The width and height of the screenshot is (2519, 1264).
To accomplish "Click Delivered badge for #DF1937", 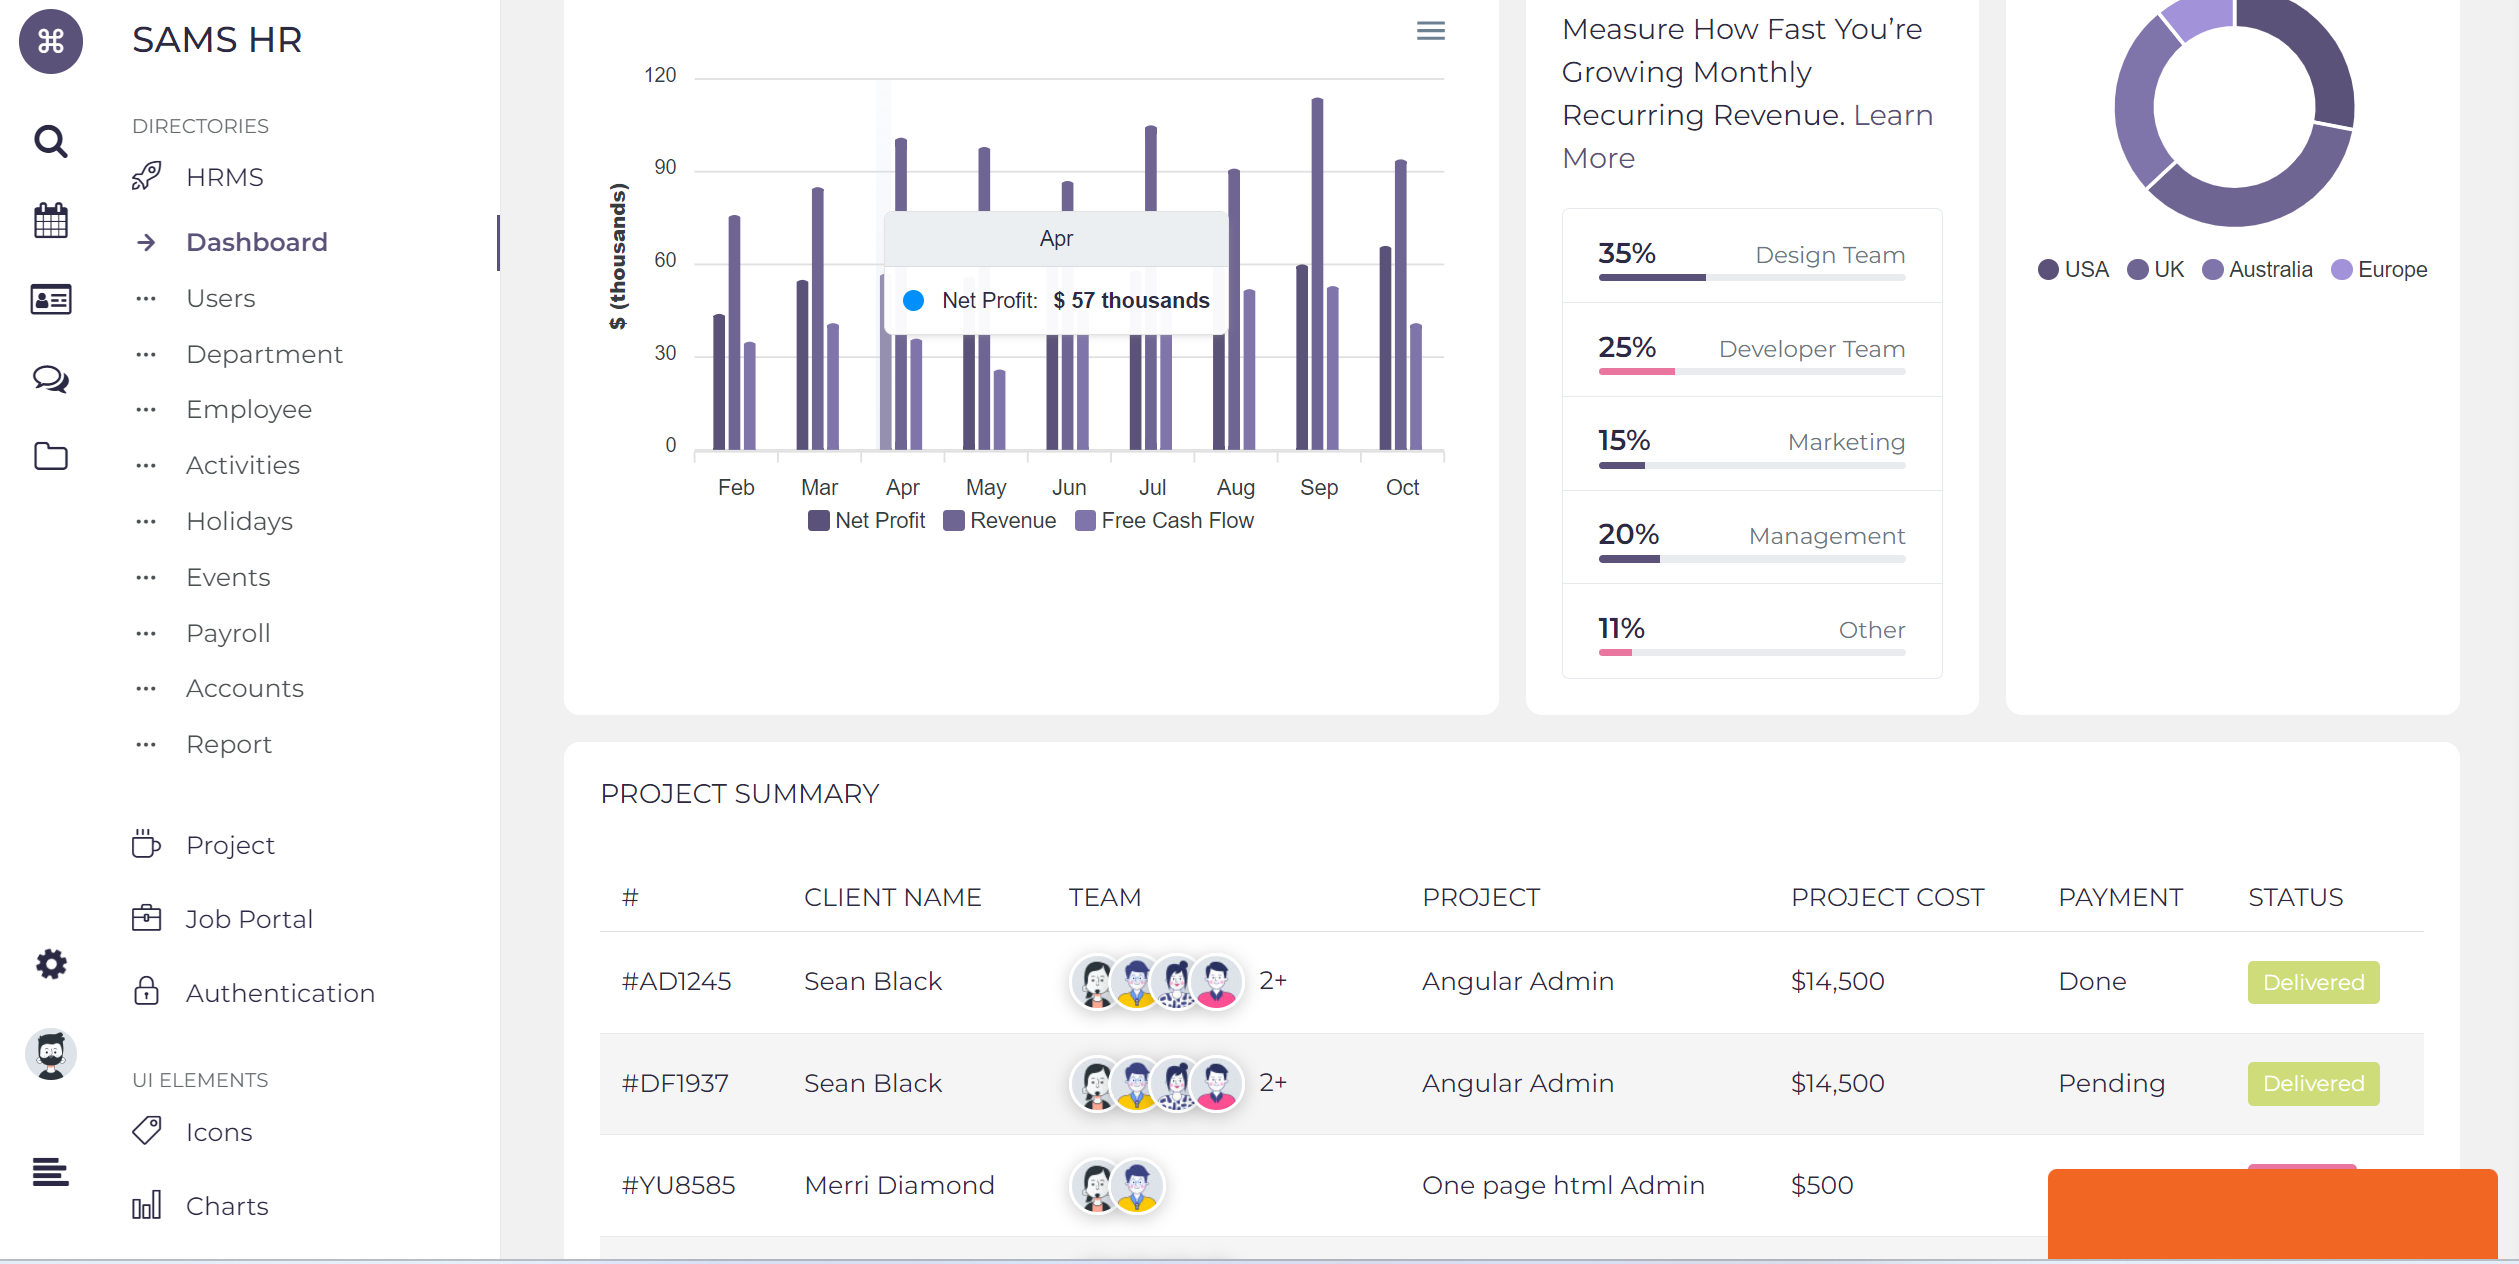I will coord(2313,1083).
